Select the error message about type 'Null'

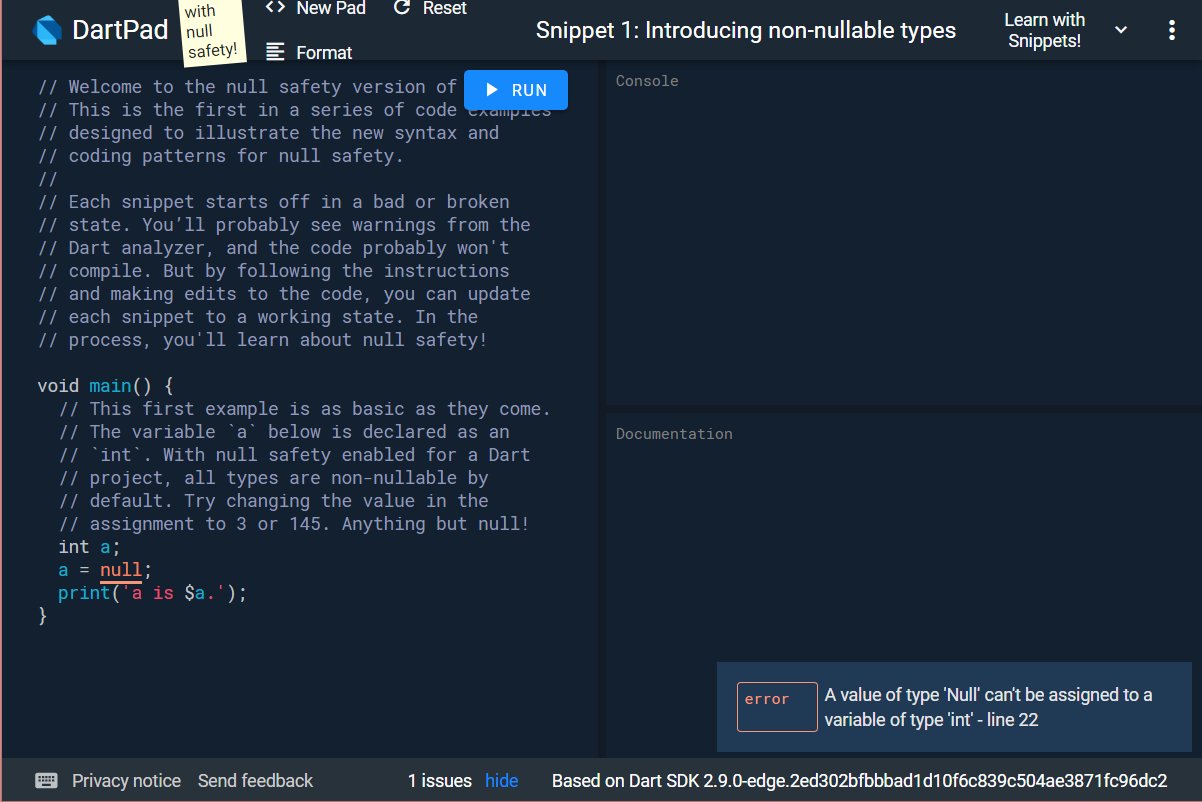988,707
